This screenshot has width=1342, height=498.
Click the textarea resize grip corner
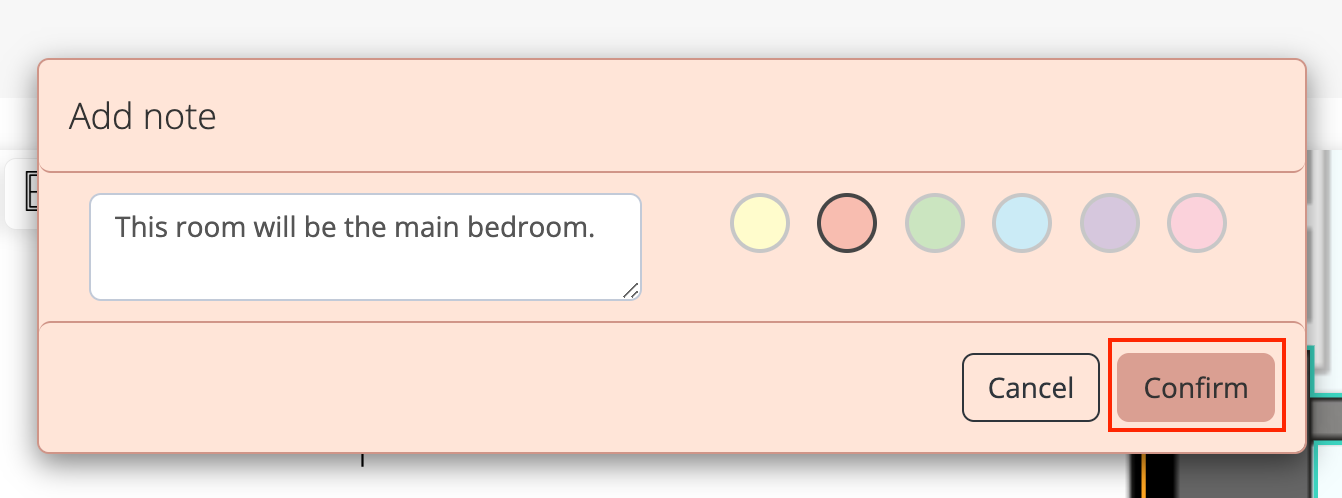pos(631,290)
